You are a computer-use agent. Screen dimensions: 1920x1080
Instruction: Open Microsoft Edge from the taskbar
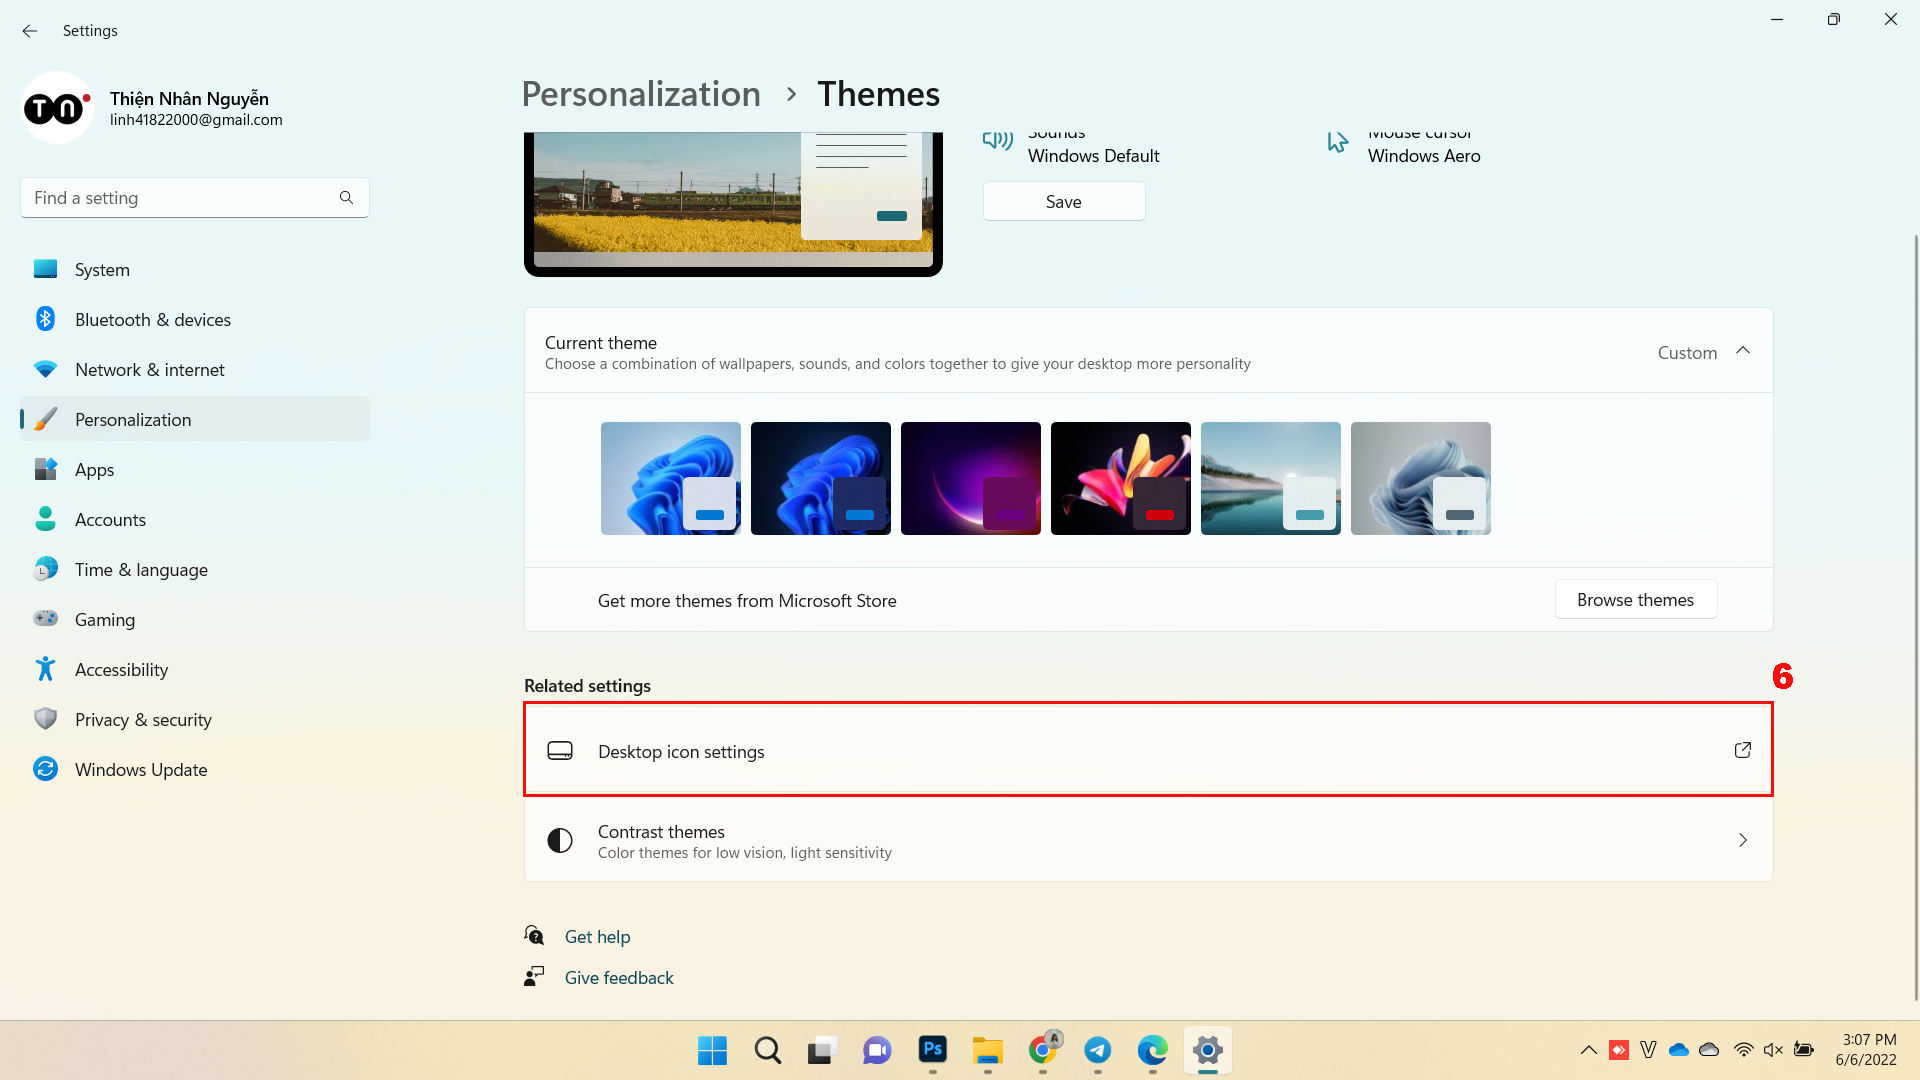click(1152, 1050)
